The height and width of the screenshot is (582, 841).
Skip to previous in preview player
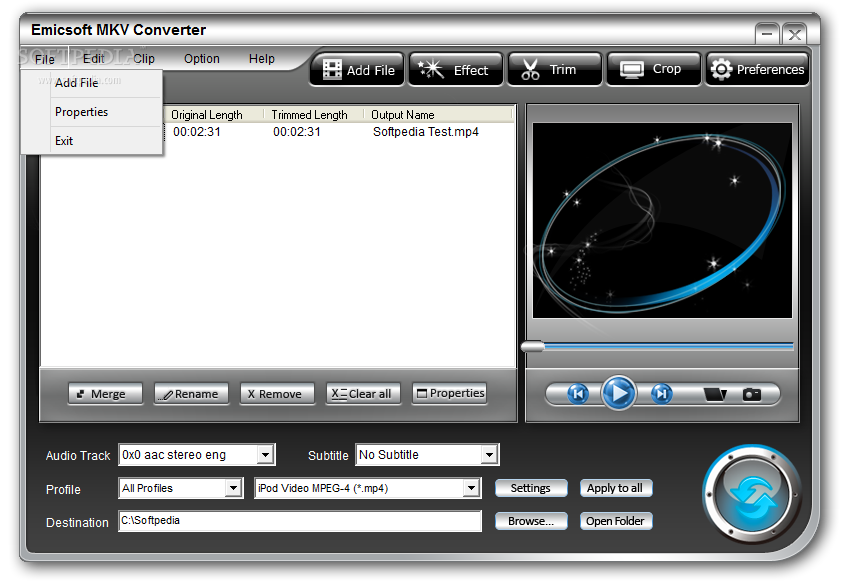578,394
